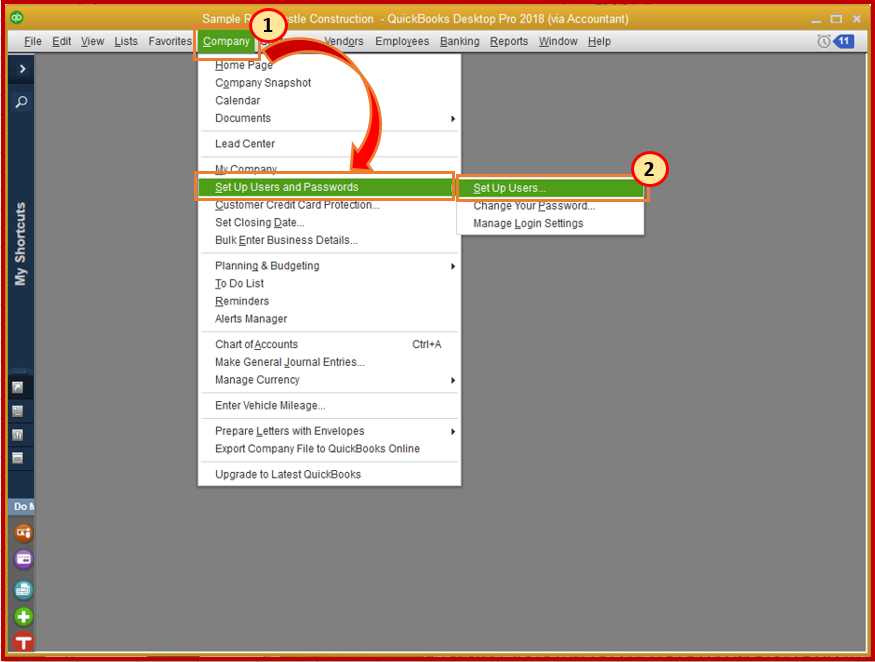Screen dimensions: 875x662
Task: Expand the left shortcuts sidebar arrow
Action: [x=22, y=69]
